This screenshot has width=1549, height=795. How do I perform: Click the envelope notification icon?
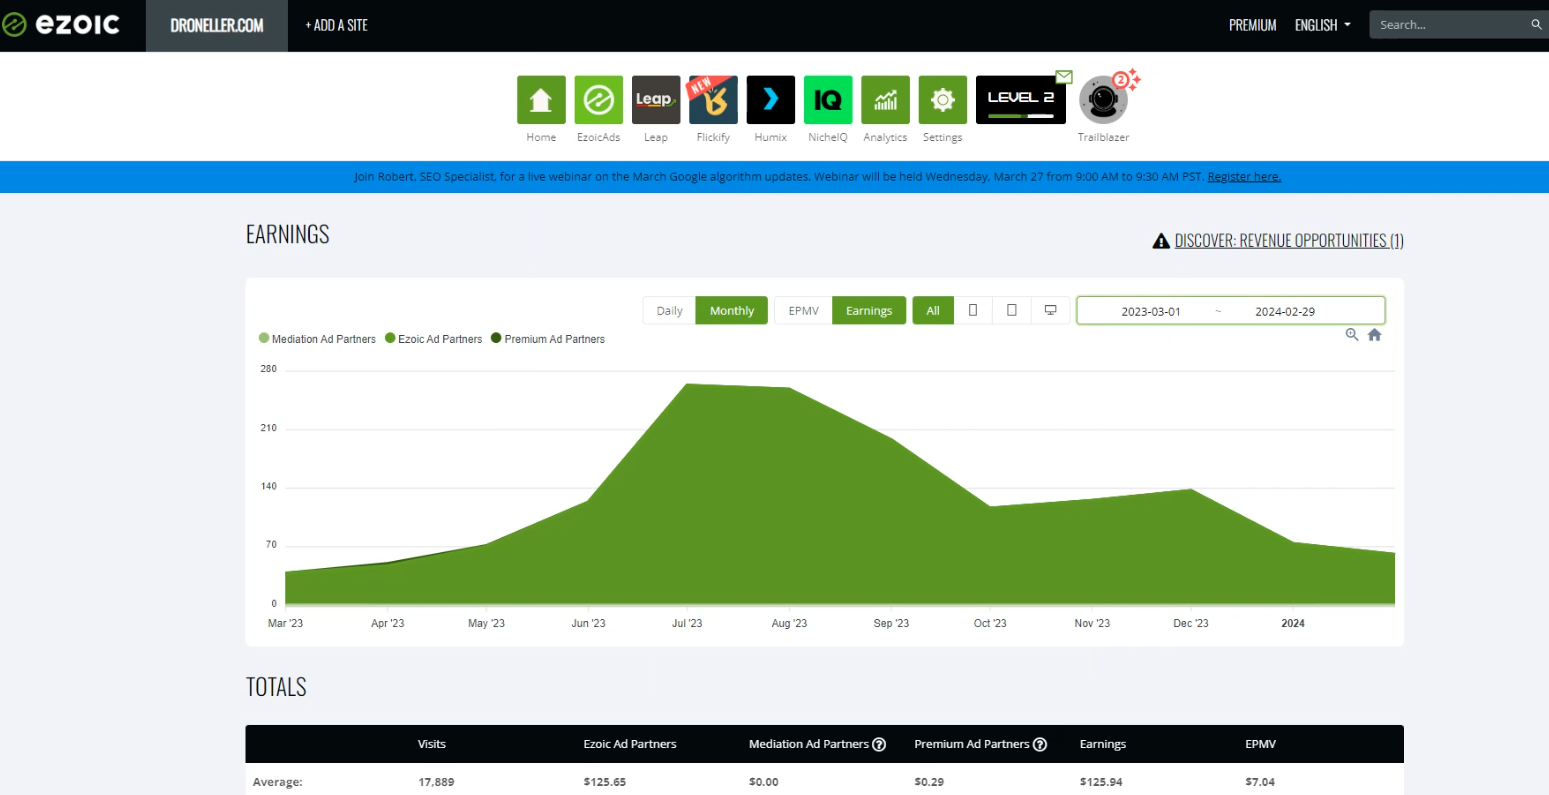coord(1064,77)
